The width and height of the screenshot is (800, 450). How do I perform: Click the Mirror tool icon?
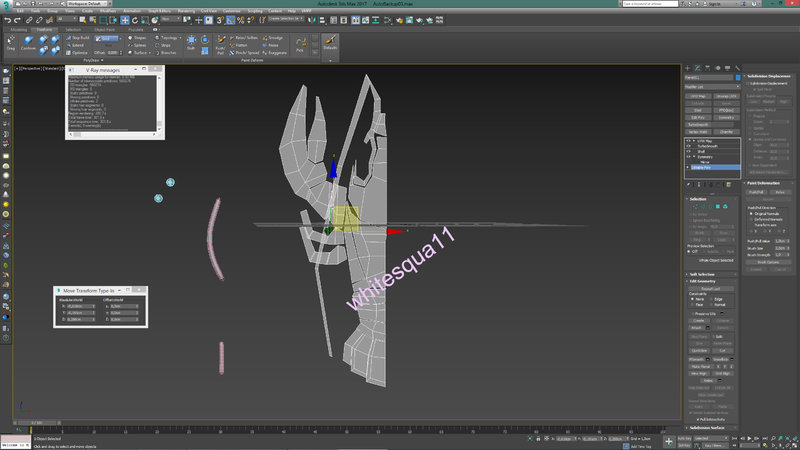pyautogui.click(x=312, y=20)
